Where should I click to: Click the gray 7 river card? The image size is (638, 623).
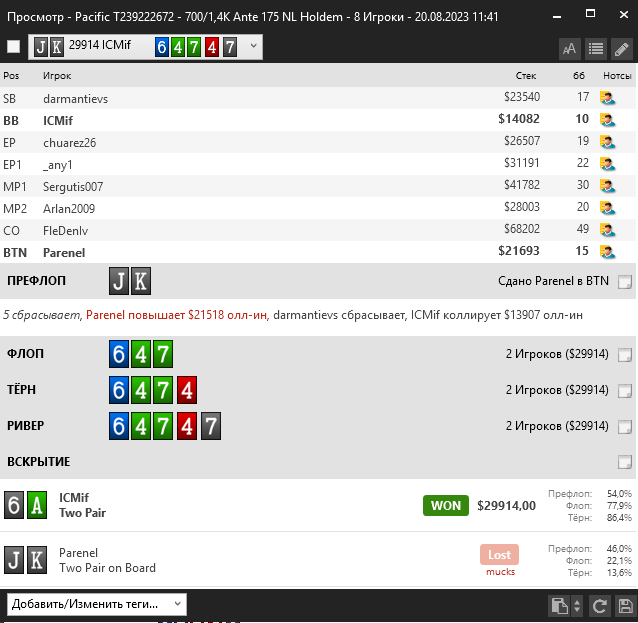211,426
